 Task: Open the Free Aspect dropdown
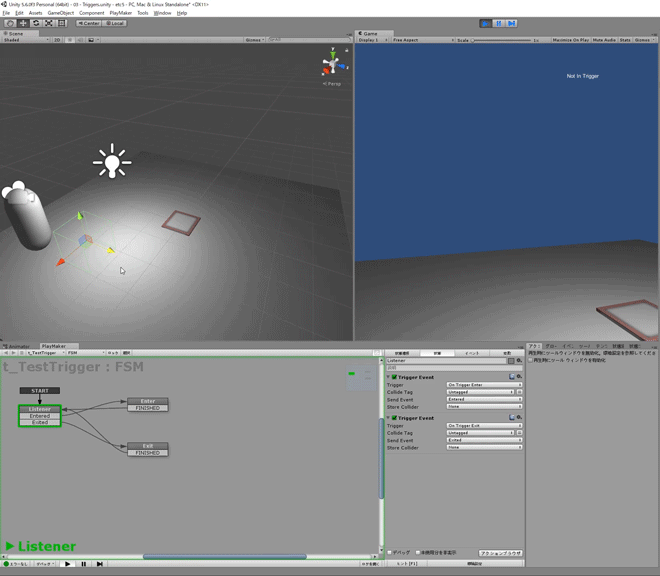423,40
